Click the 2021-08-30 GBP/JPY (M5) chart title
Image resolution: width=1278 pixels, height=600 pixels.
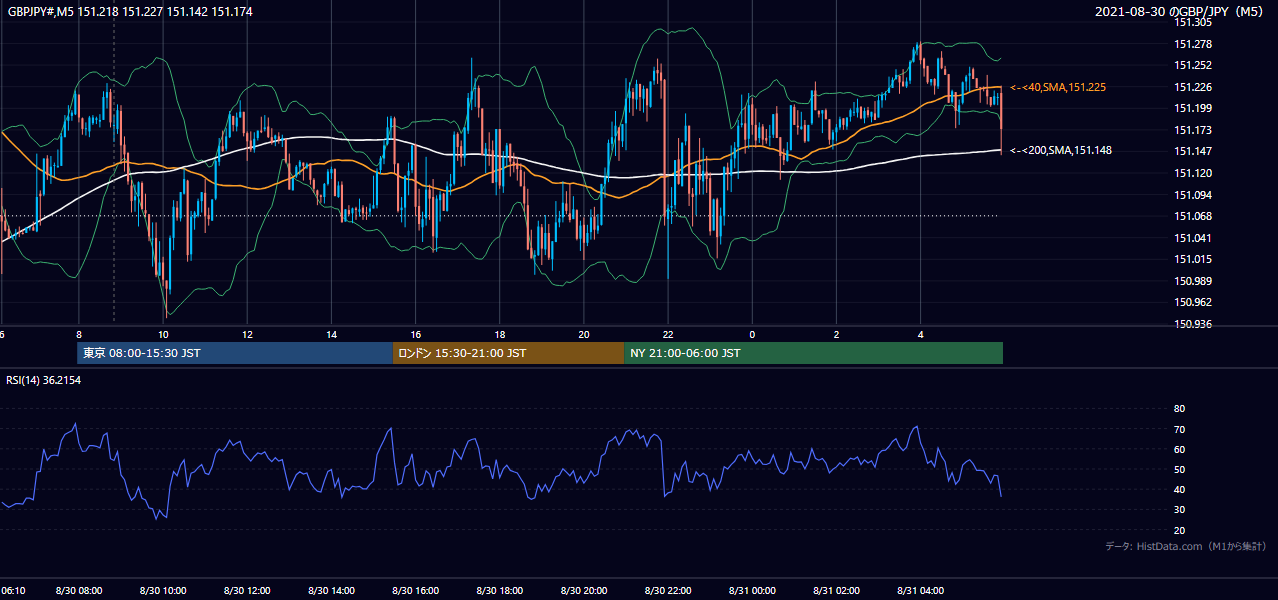click(1181, 11)
